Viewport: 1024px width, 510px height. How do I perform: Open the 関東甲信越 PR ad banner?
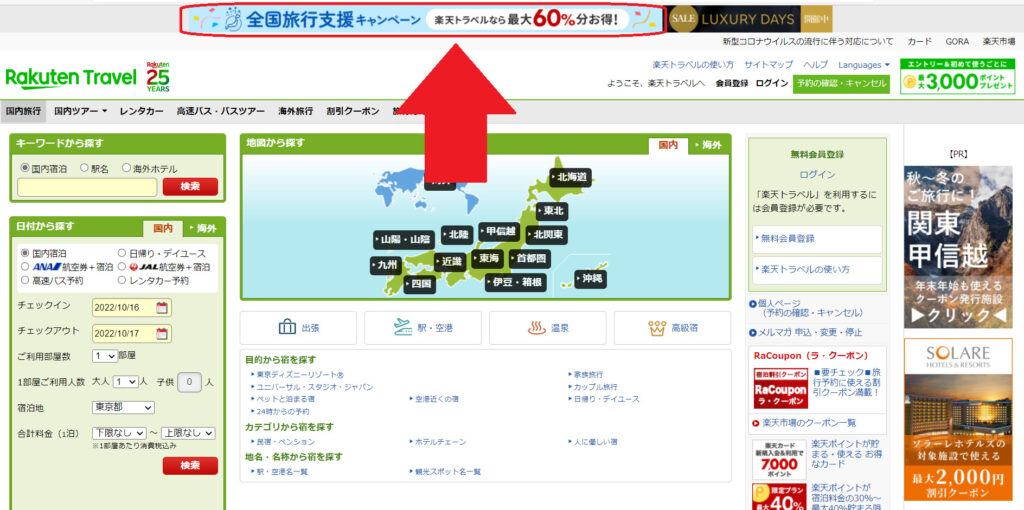pyautogui.click(x=958, y=247)
